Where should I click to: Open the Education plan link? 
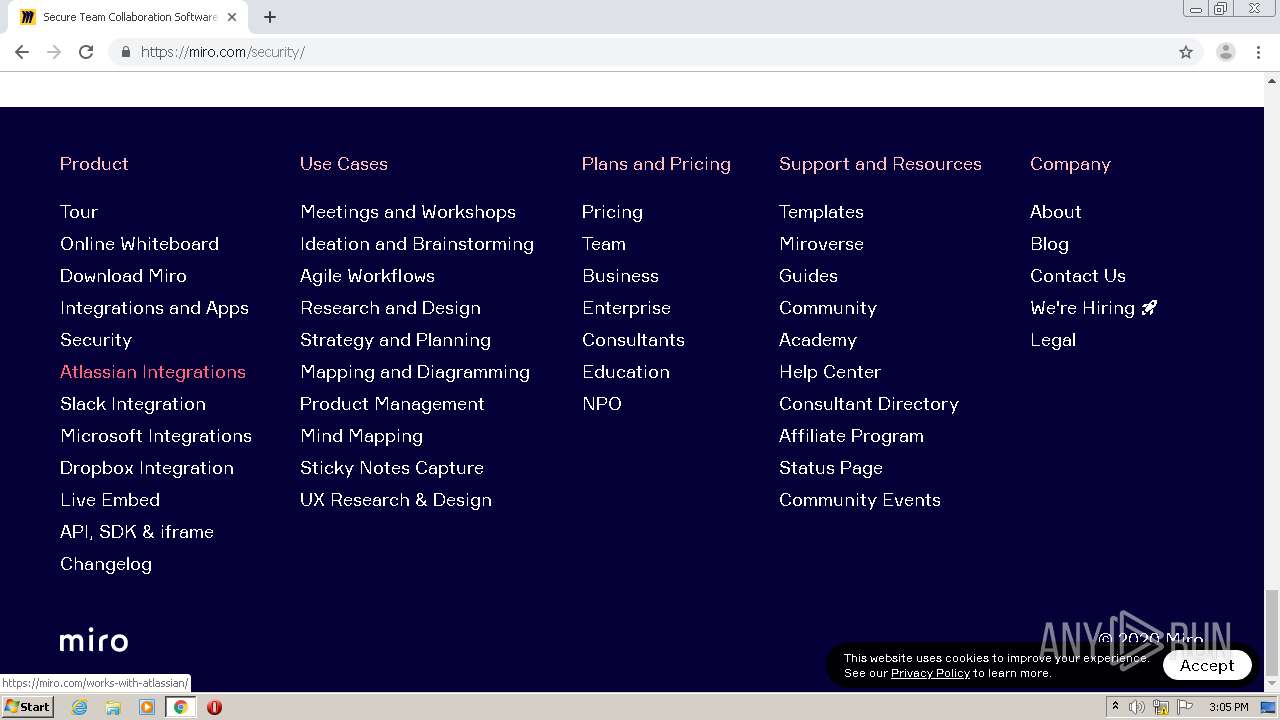[x=626, y=372]
